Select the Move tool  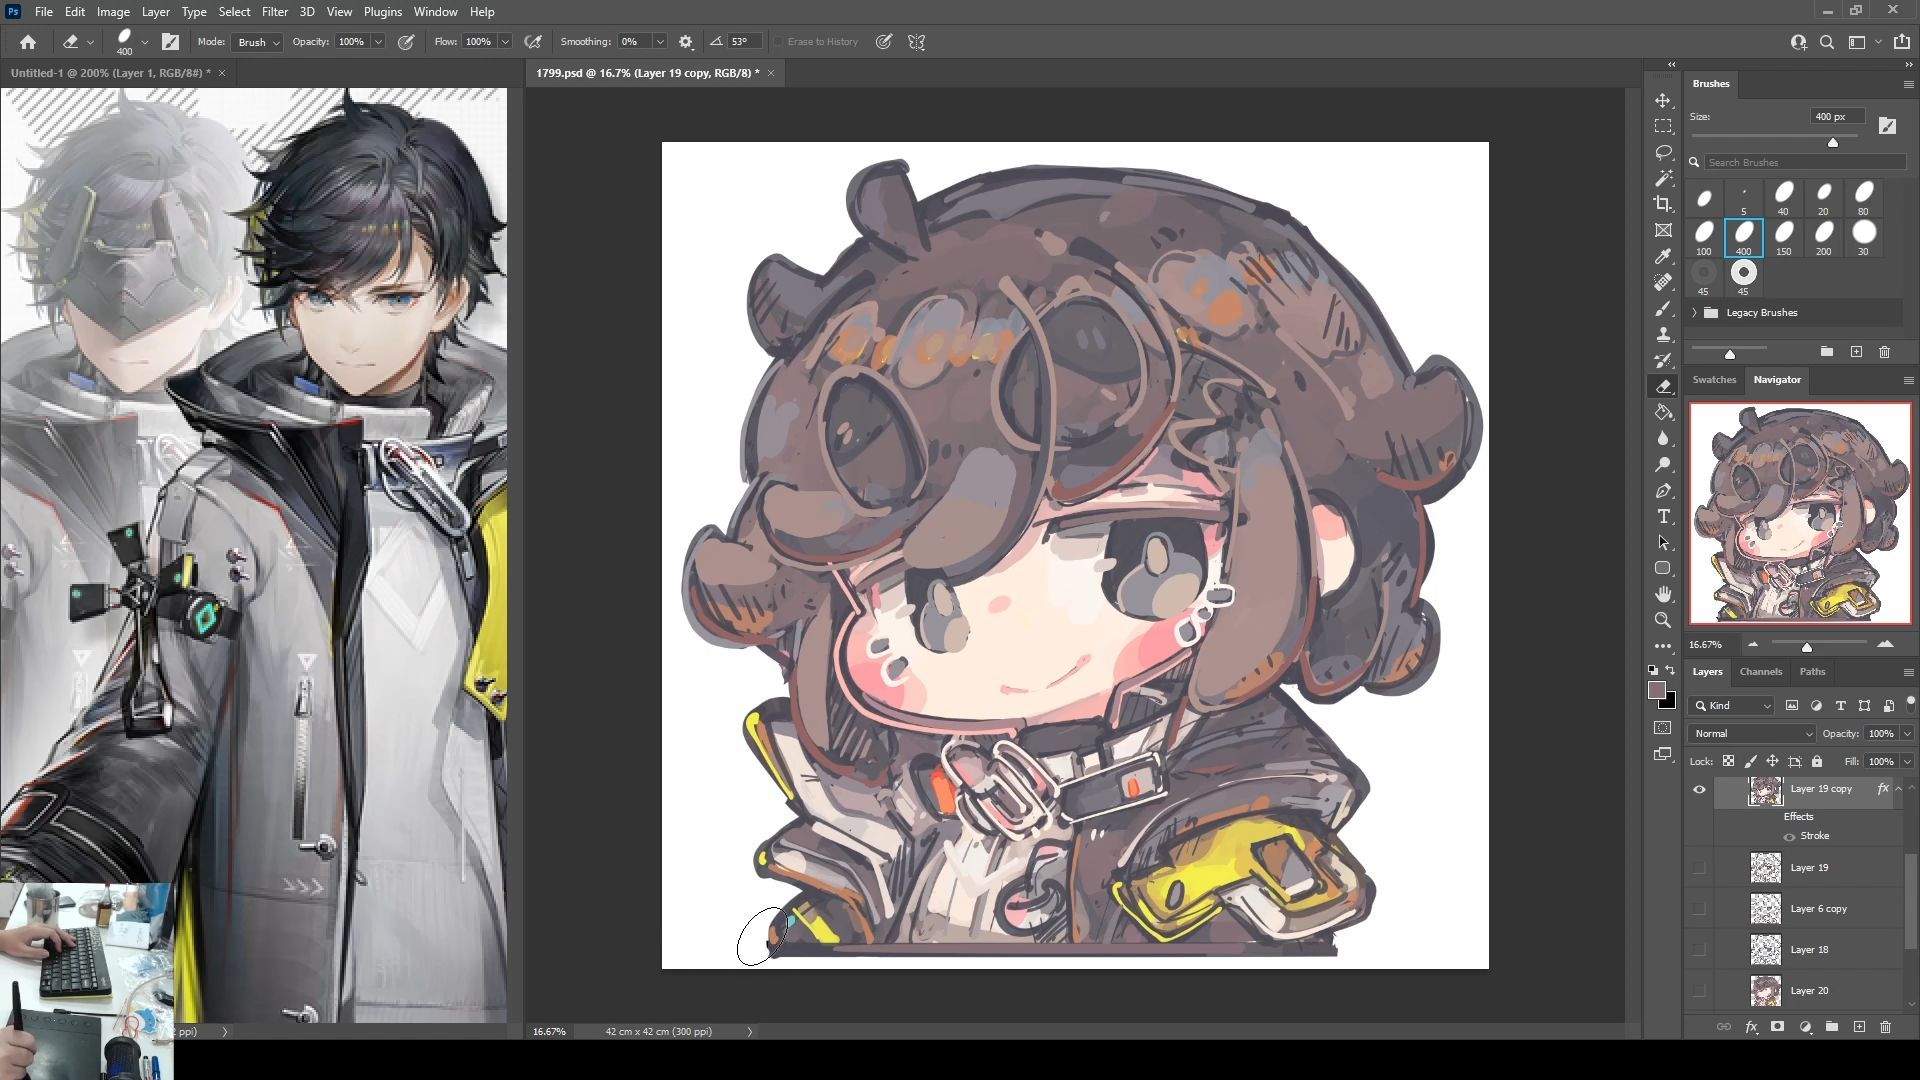click(1663, 100)
